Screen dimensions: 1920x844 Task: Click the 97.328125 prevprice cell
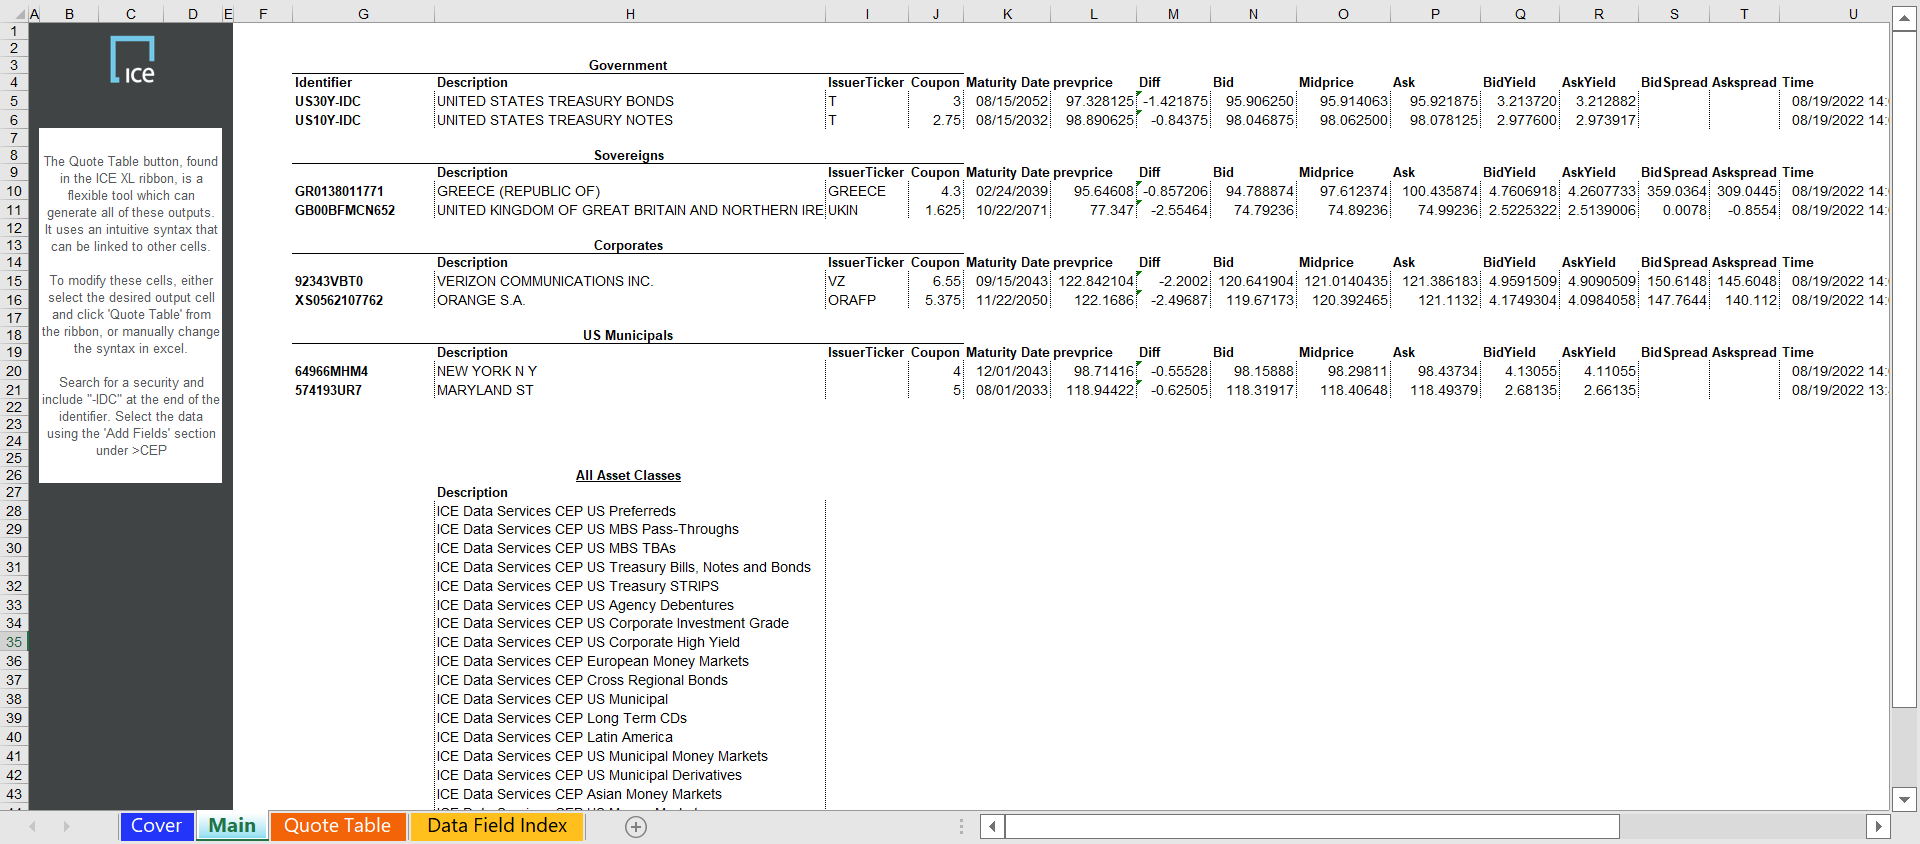coord(1093,101)
